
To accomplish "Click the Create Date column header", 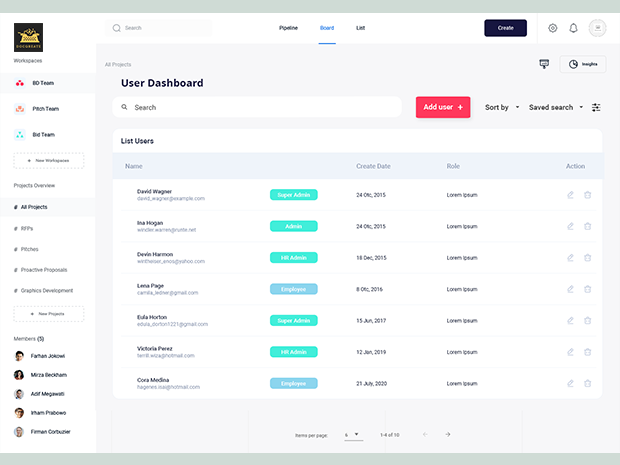I will pos(373,166).
